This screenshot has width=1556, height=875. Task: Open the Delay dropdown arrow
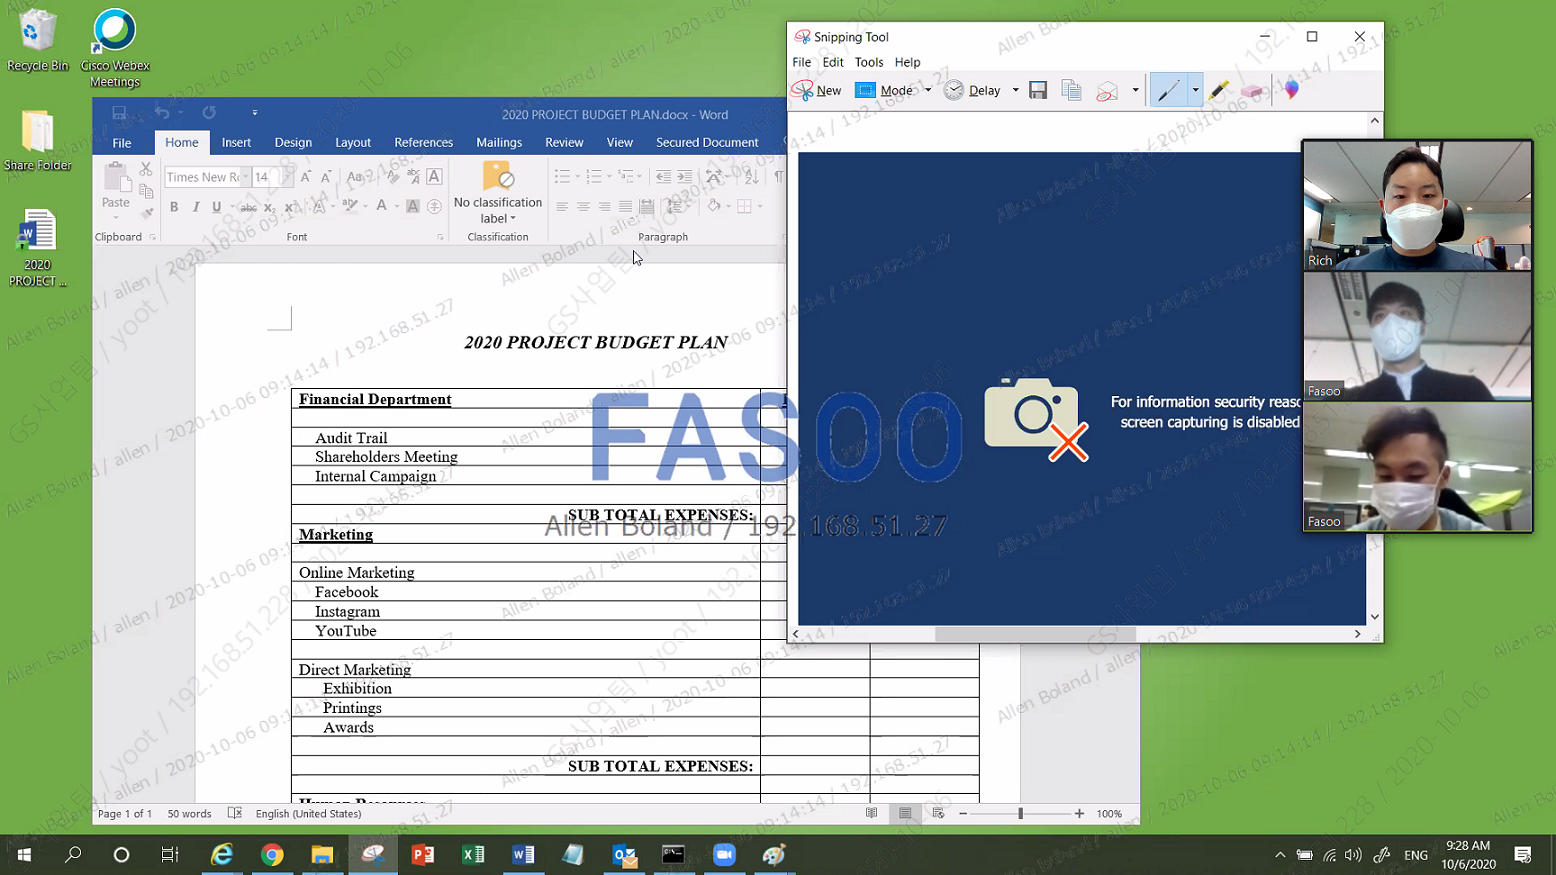click(x=1015, y=90)
